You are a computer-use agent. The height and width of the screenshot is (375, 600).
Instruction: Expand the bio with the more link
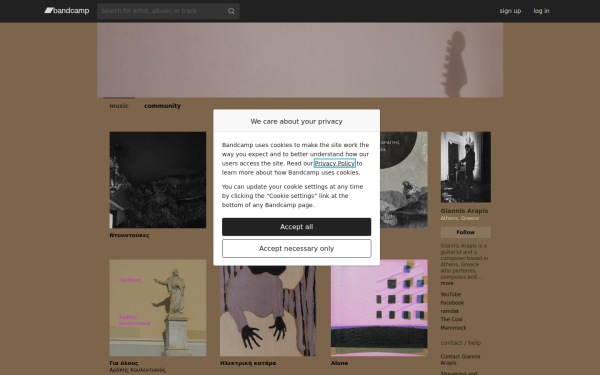pyautogui.click(x=447, y=283)
